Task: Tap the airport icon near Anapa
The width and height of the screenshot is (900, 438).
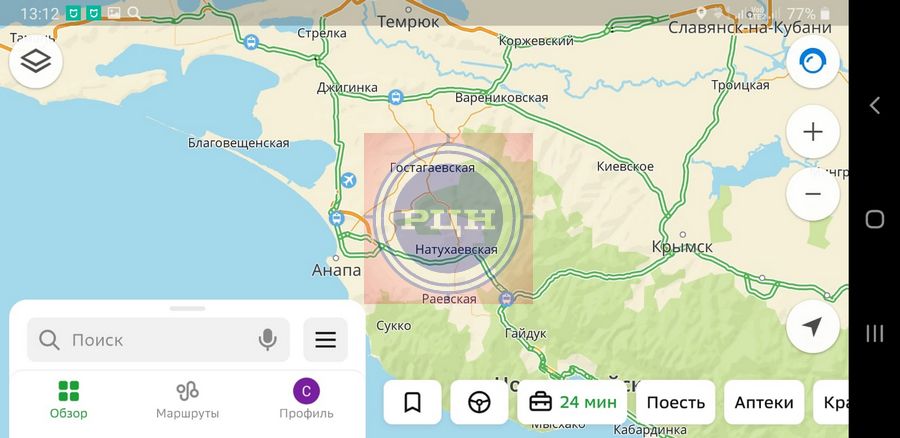Action: pyautogui.click(x=348, y=180)
